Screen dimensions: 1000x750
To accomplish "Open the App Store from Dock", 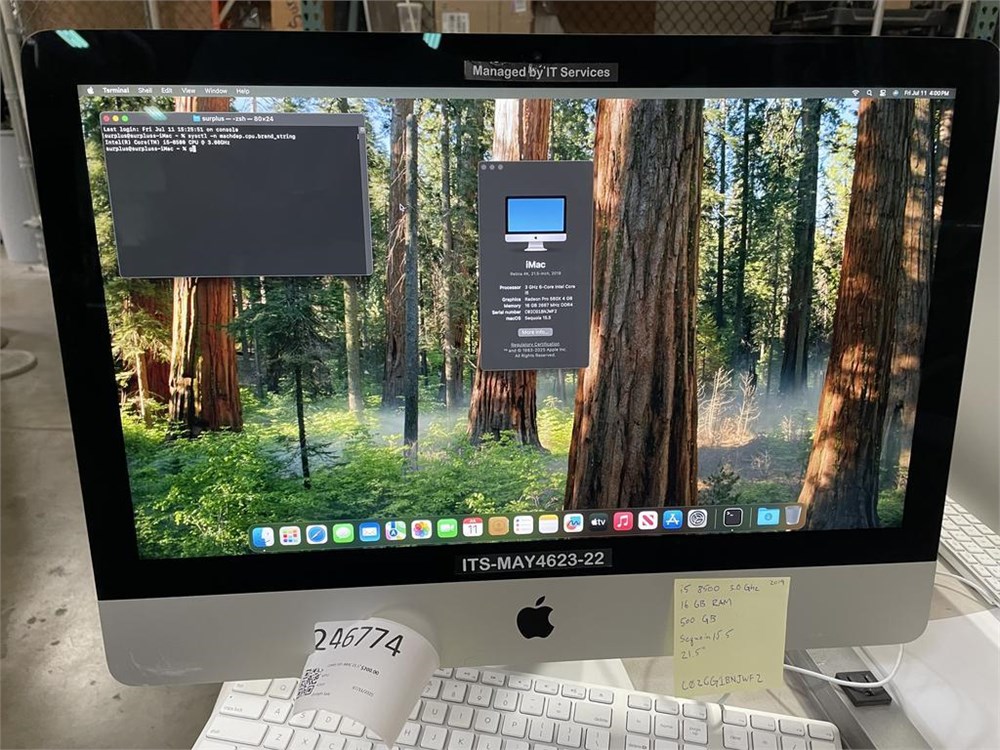I will [672, 520].
